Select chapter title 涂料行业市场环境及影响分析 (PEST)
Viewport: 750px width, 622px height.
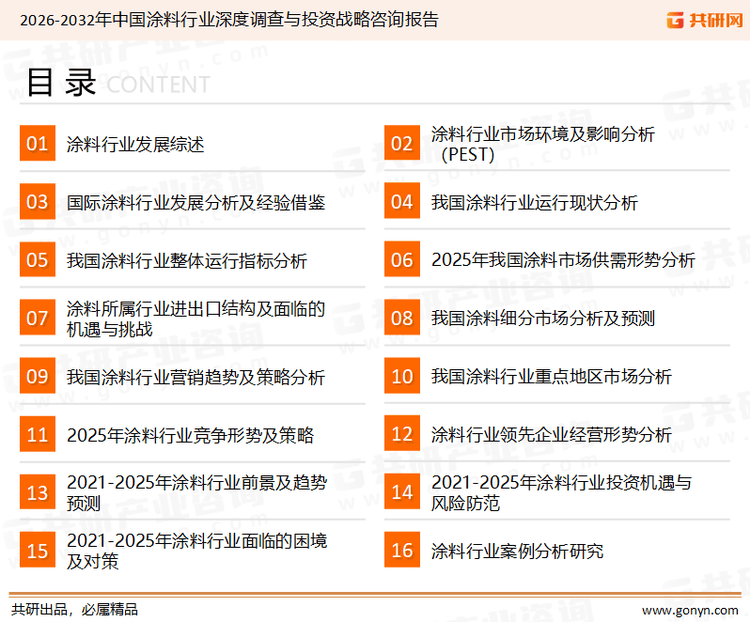point(542,144)
